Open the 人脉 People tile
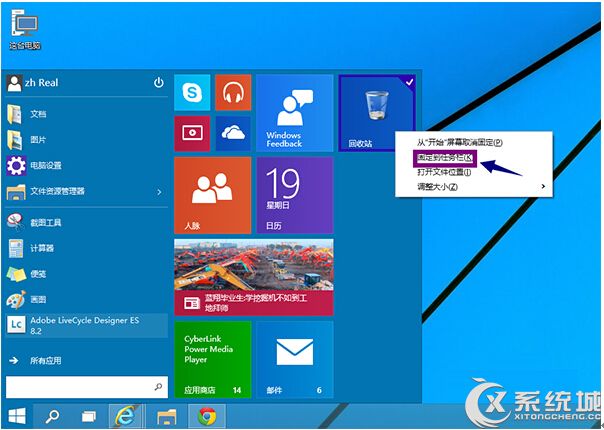The width and height of the screenshot is (604, 430). coord(212,195)
